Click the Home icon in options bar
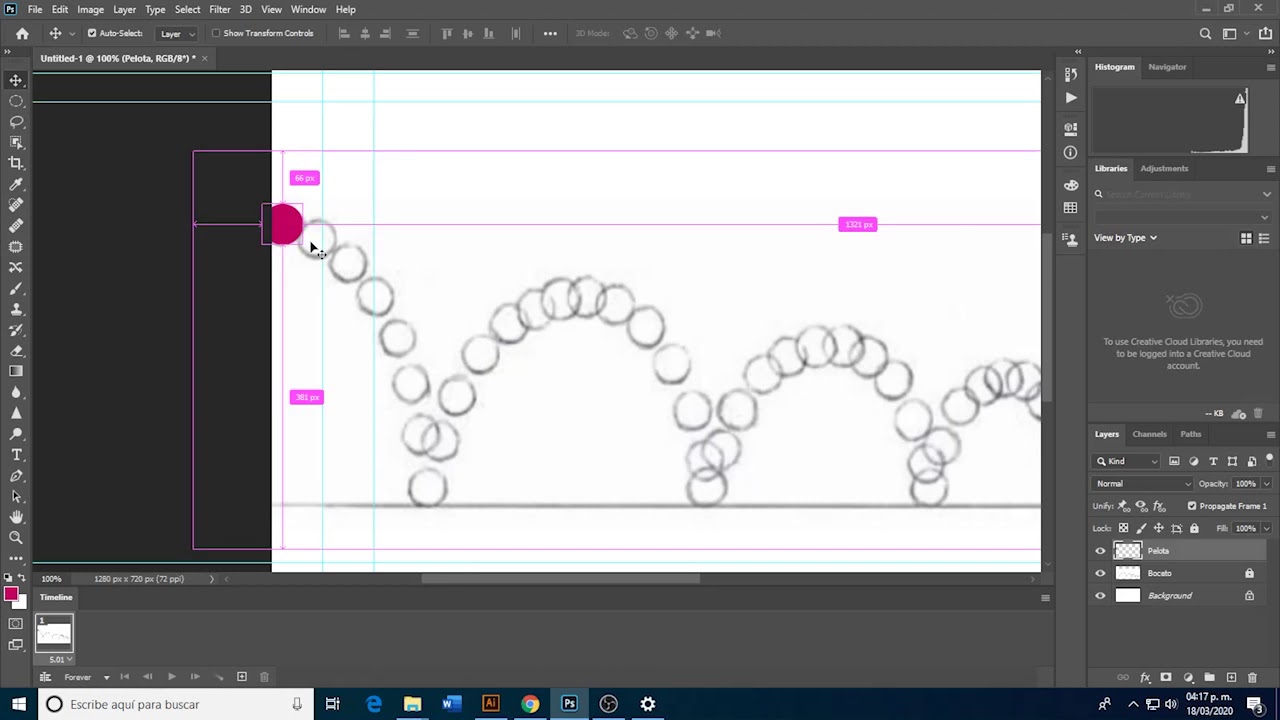This screenshot has height=720, width=1280. tap(22, 33)
